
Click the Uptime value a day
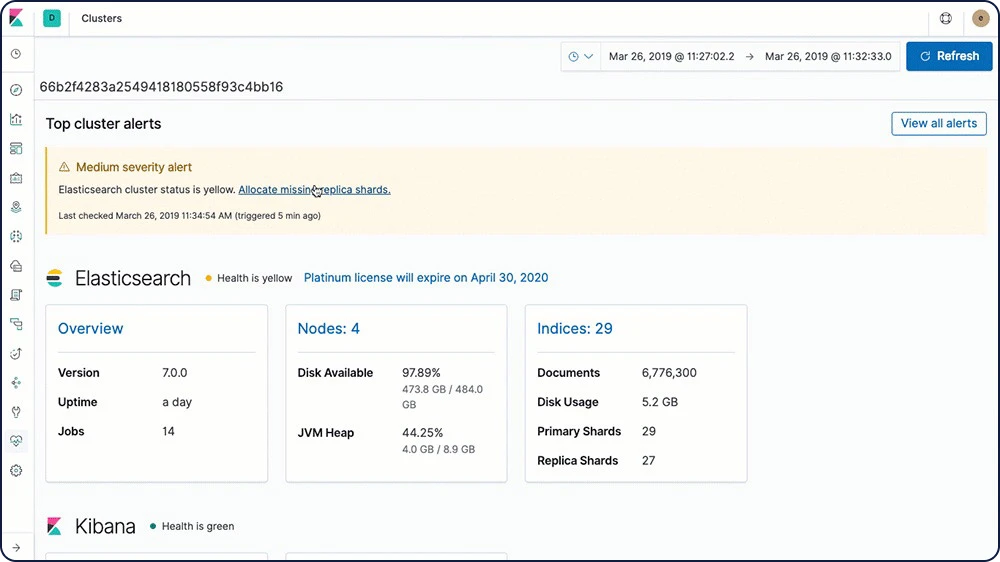177,402
